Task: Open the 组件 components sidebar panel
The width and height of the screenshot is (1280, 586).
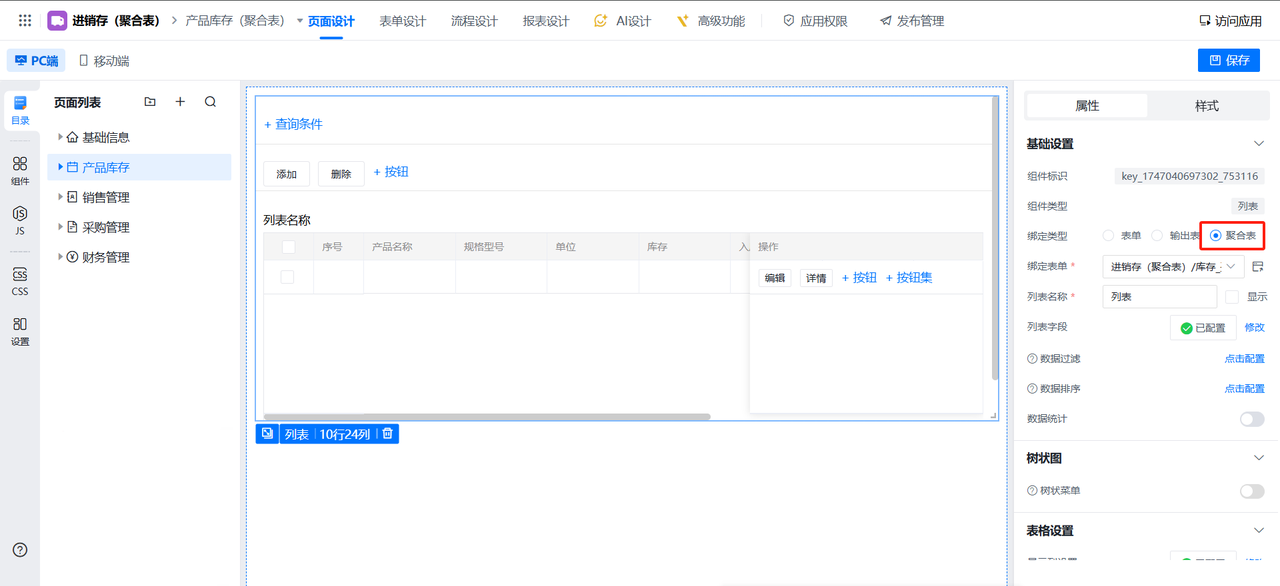Action: point(20,170)
